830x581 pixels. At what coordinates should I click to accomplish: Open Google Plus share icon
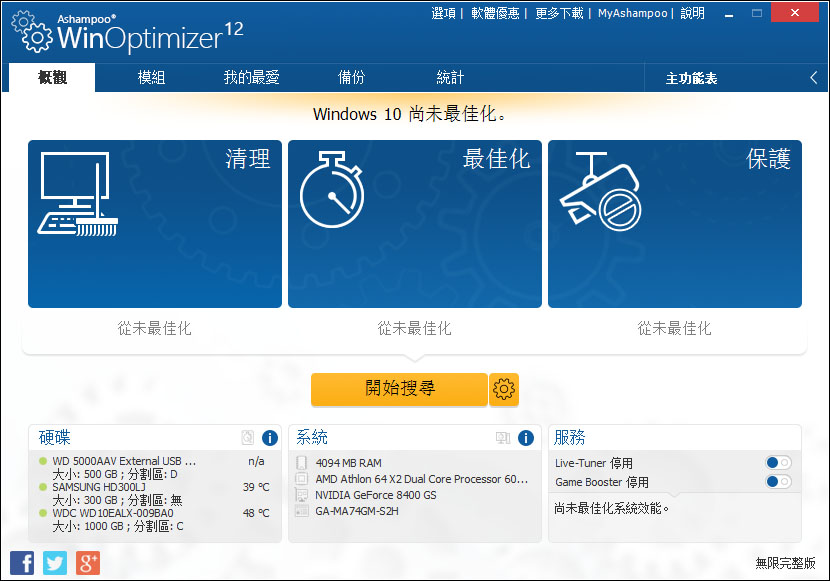pyautogui.click(x=88, y=562)
